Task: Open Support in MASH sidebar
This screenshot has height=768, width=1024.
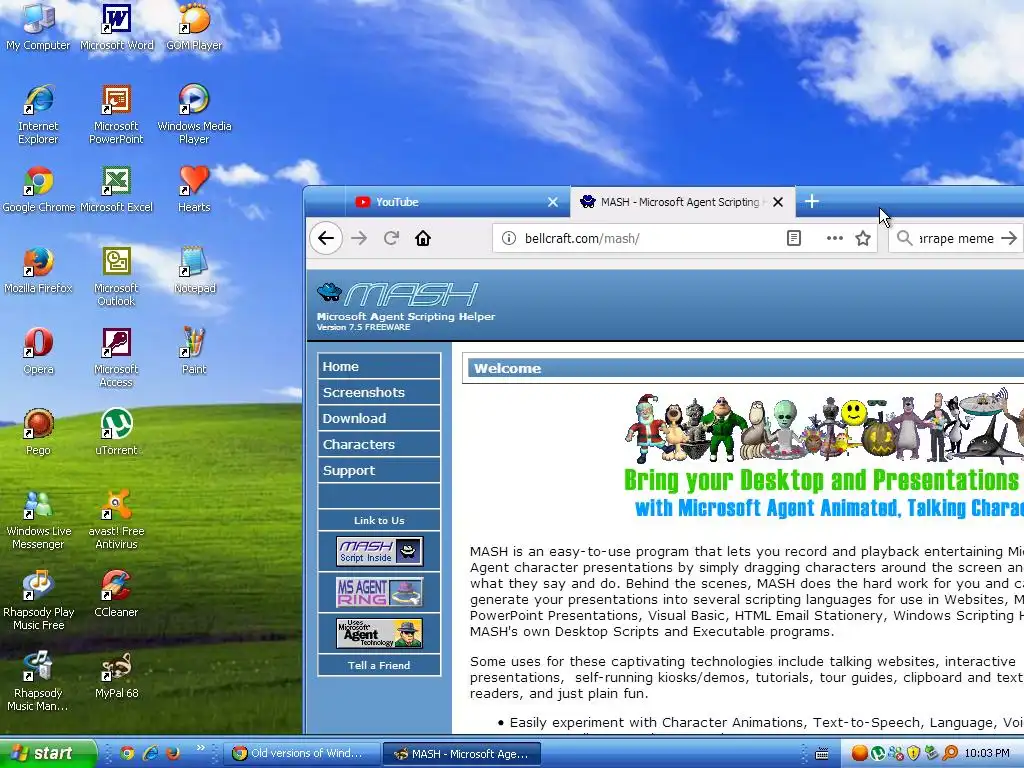Action: tap(379, 471)
